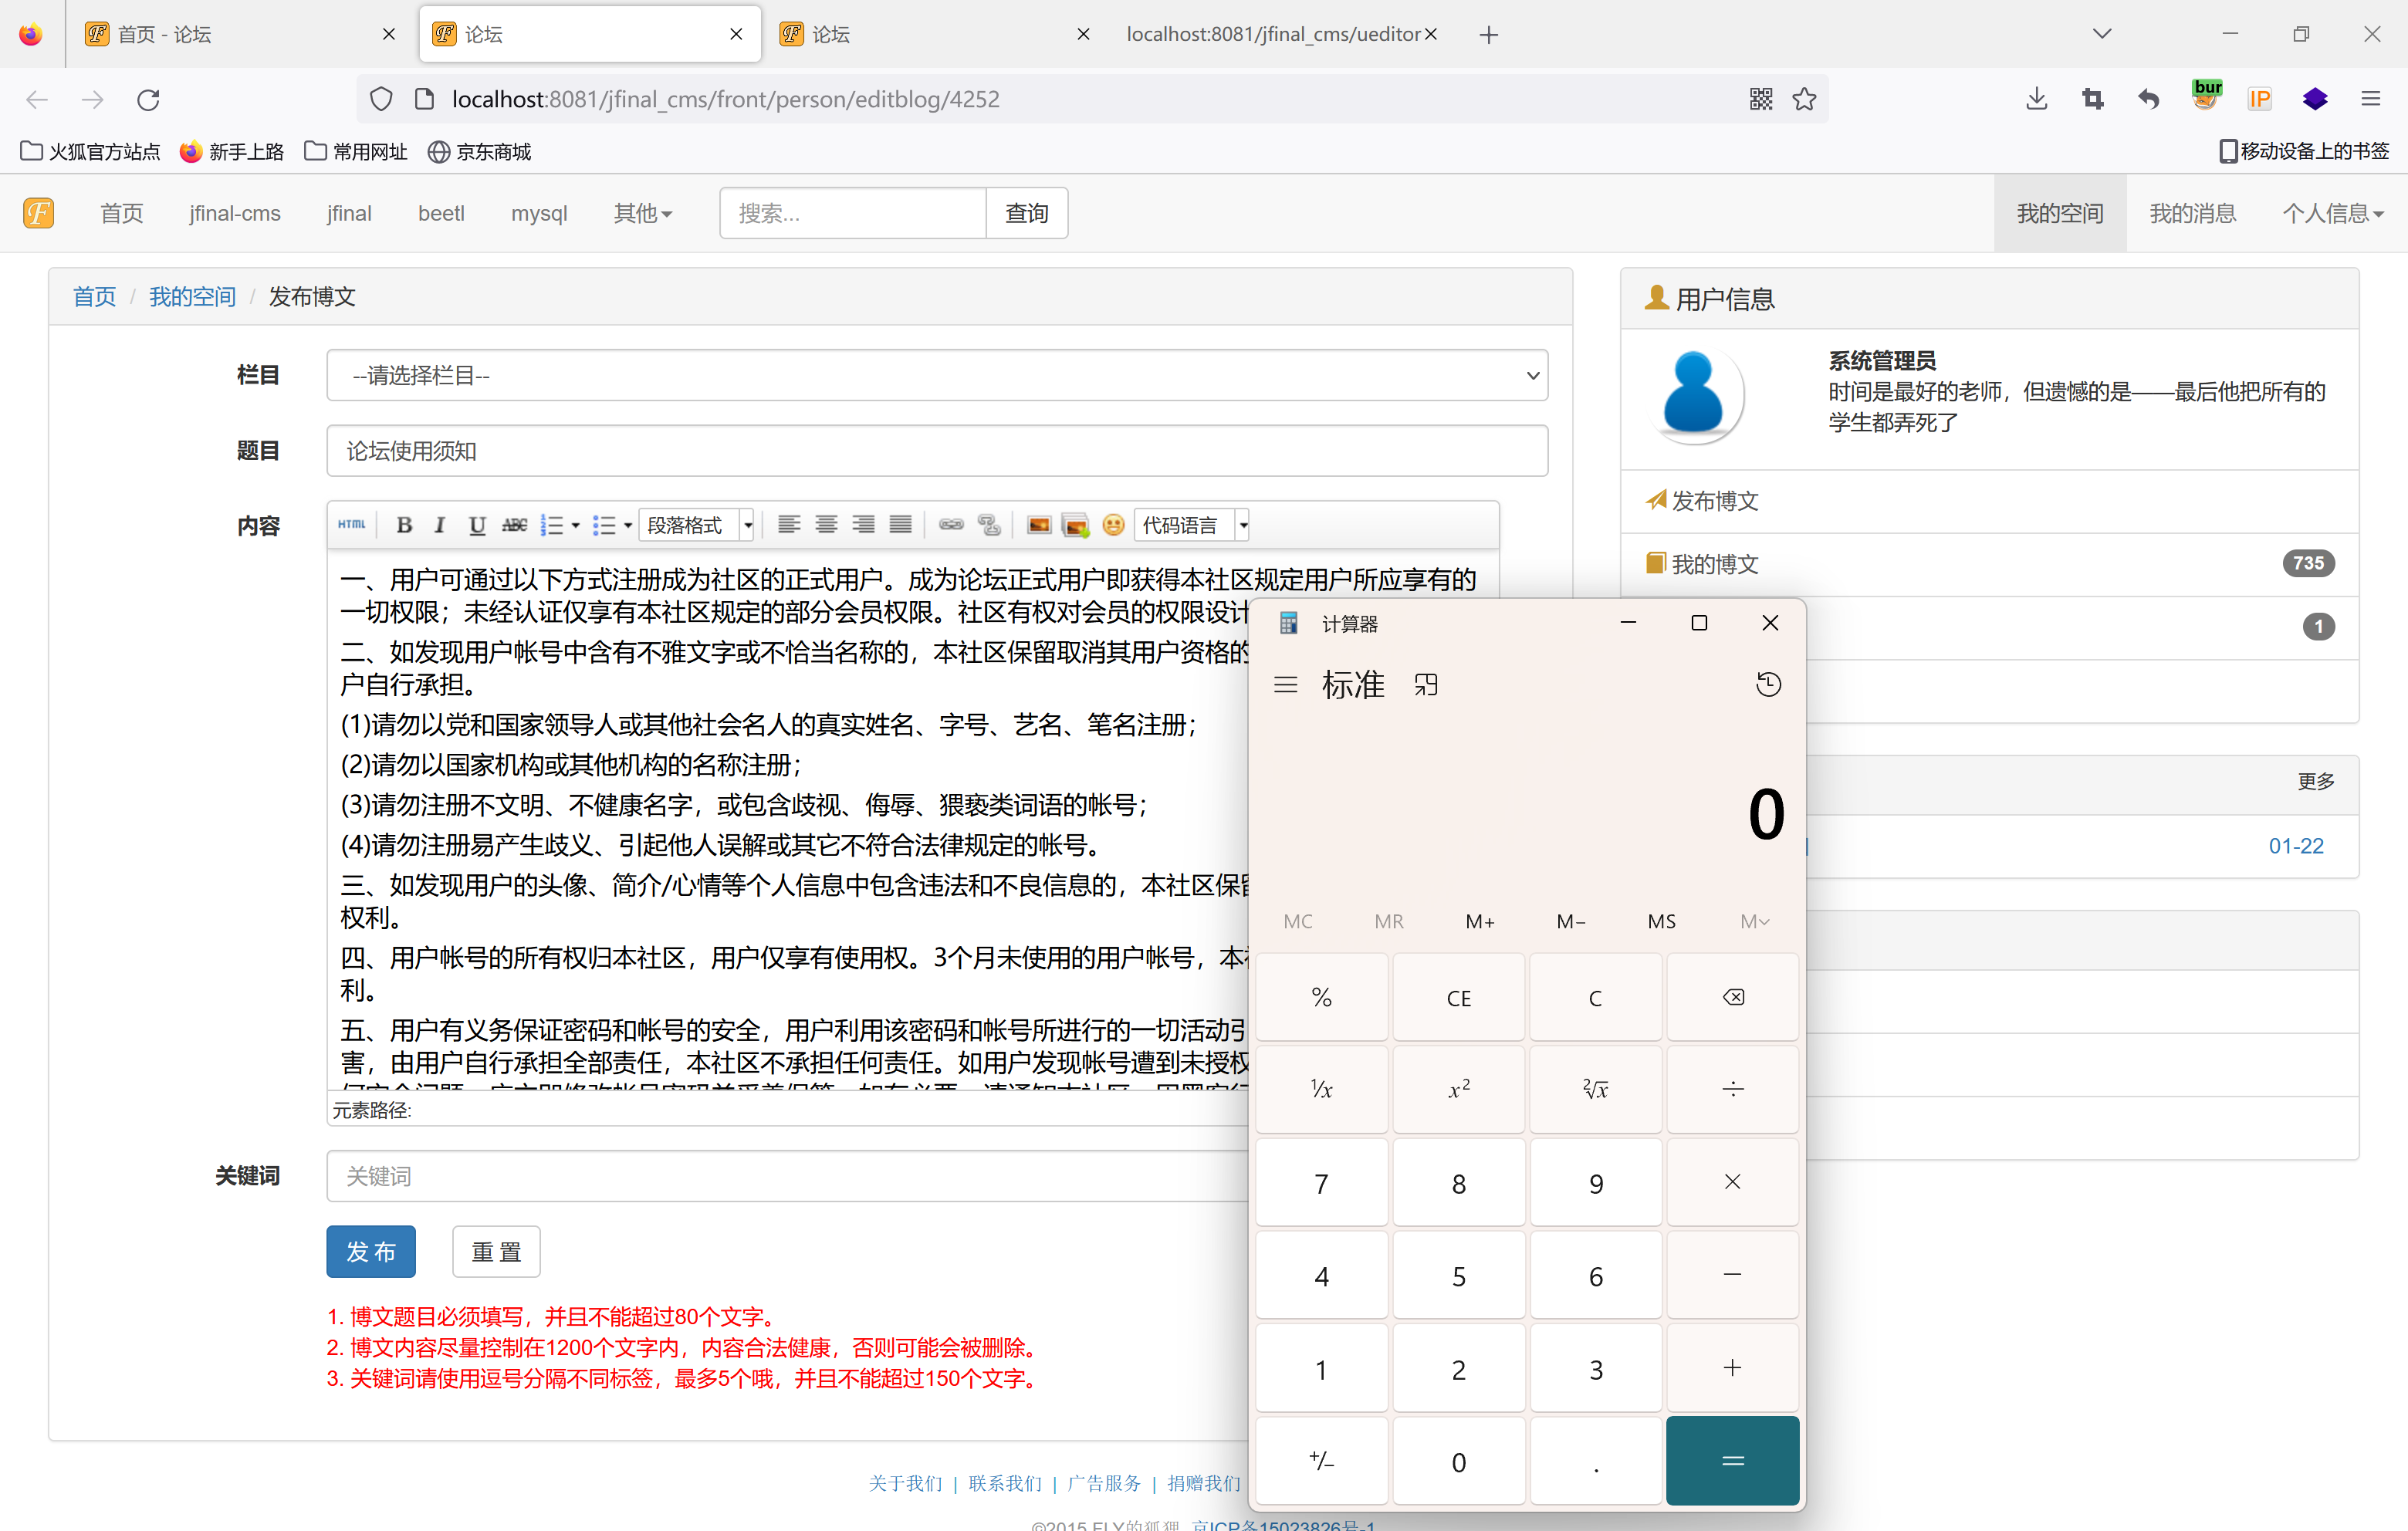Open 其他 navigation menu
This screenshot has height=1531, width=2408.
click(642, 213)
